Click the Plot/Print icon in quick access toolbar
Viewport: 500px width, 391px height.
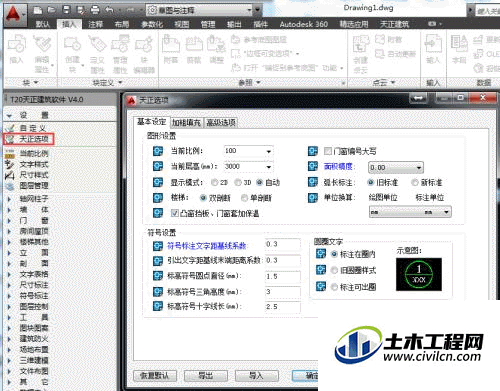95,10
